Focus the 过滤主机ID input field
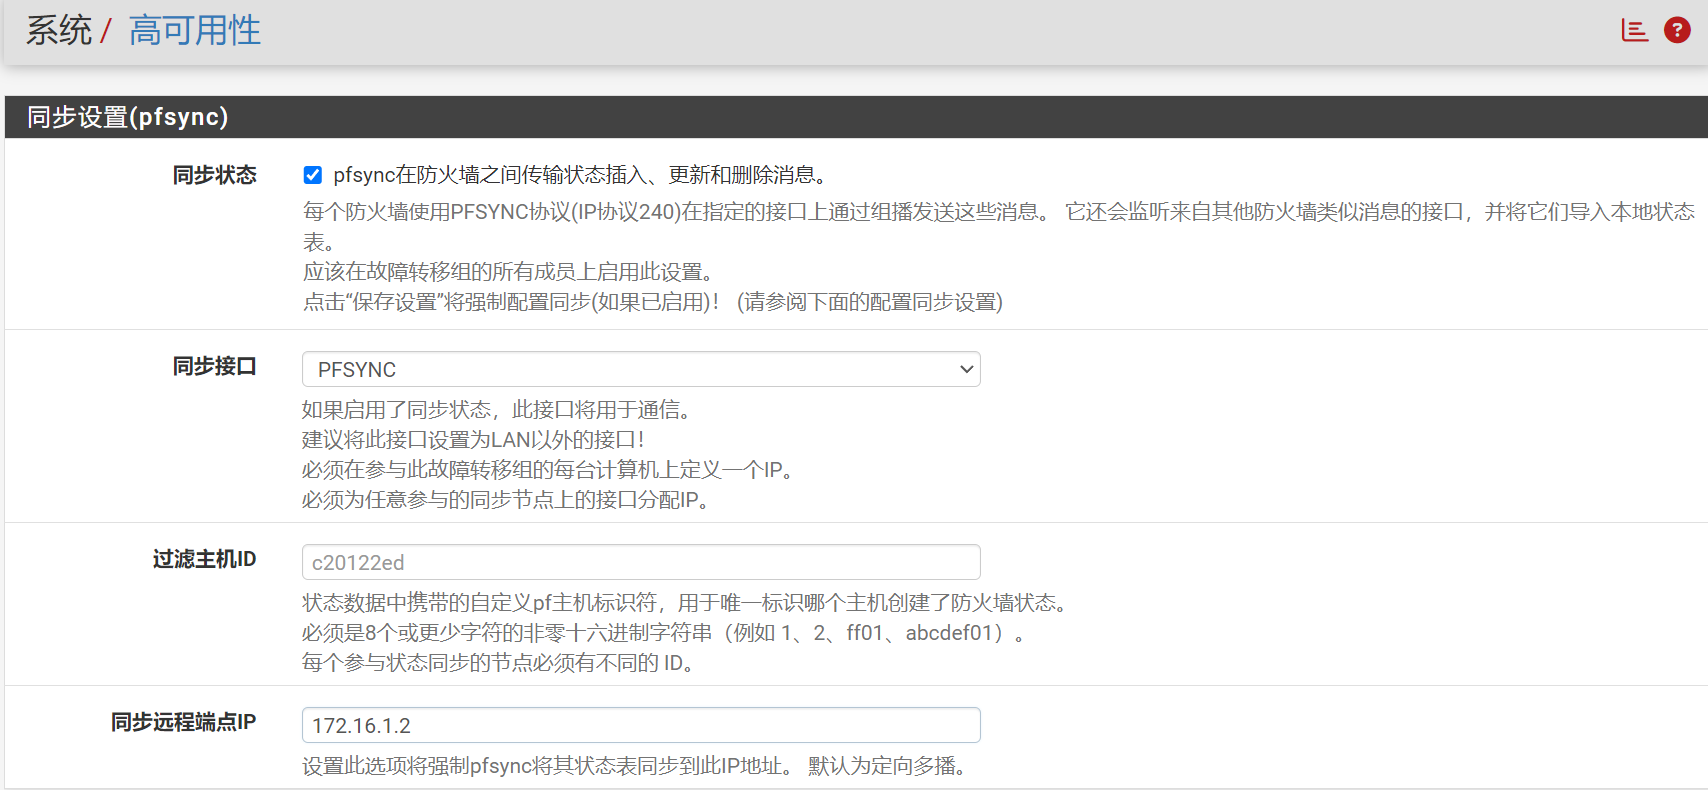The width and height of the screenshot is (1708, 790). [640, 562]
